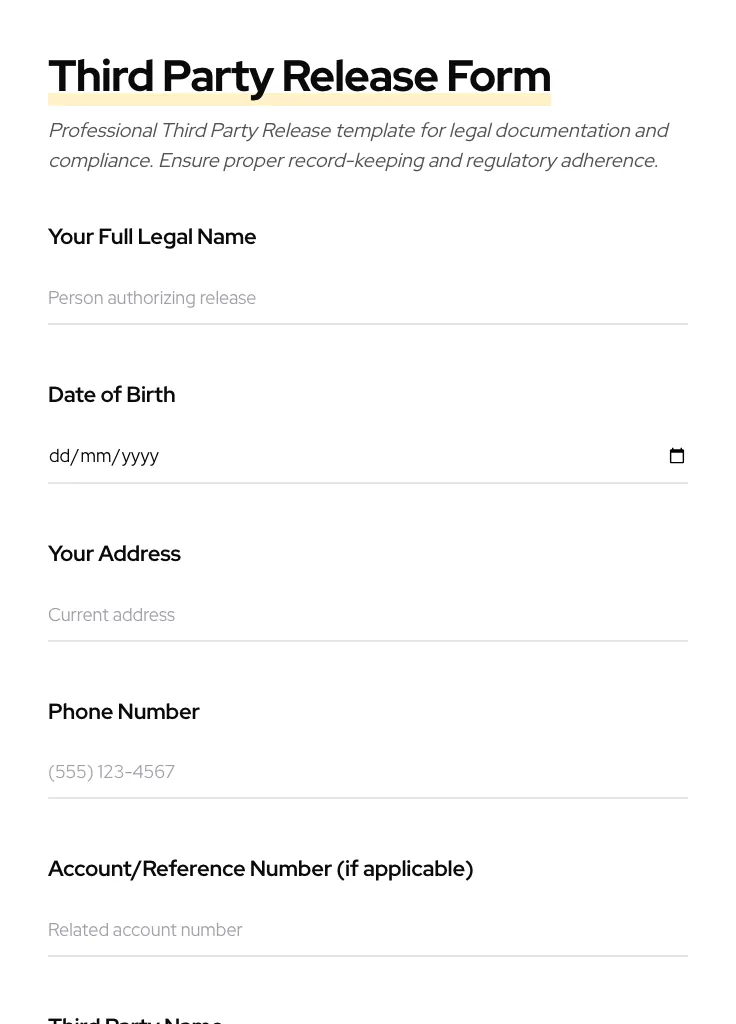Click the "Phone Number" label

[124, 712]
